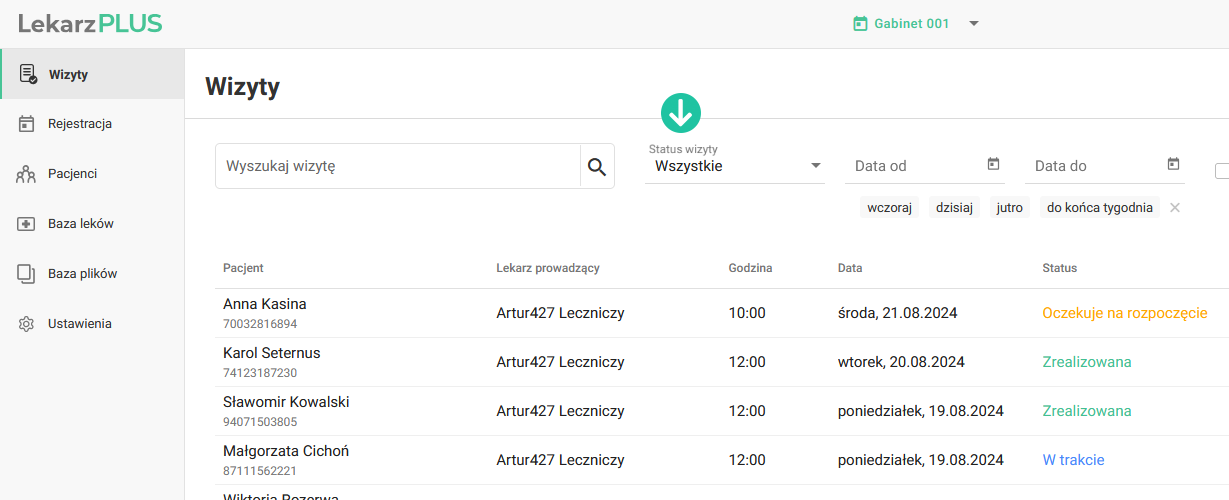Go to Rejestracja in the sidebar

coord(79,124)
